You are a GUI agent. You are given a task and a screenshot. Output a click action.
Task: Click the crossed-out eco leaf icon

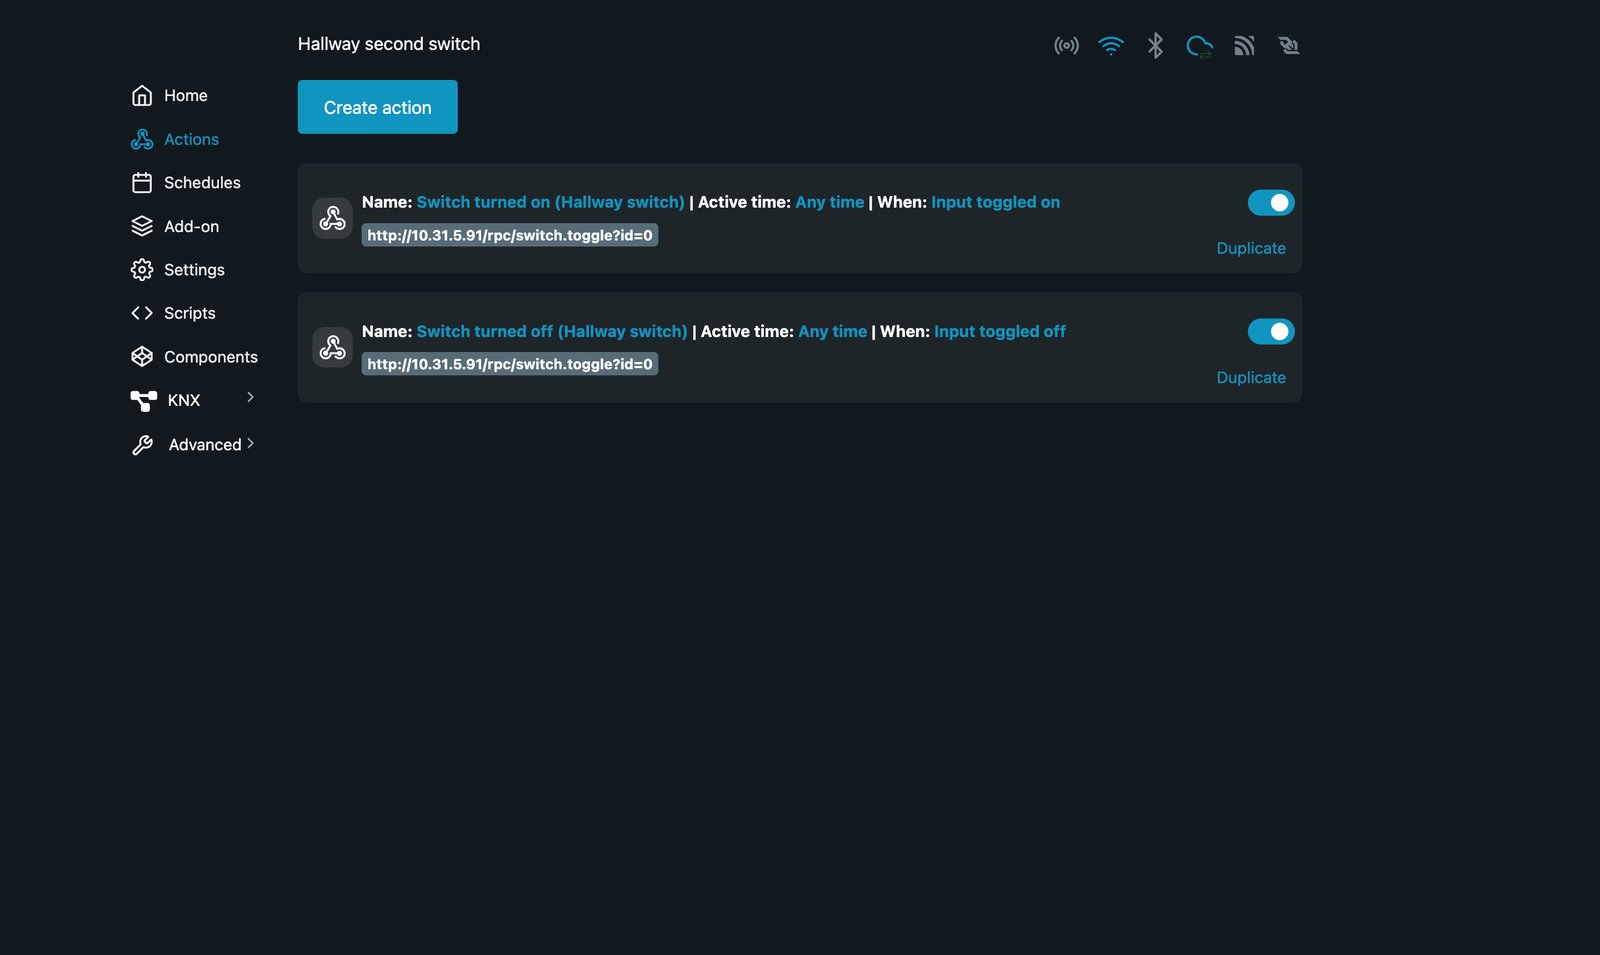1288,45
